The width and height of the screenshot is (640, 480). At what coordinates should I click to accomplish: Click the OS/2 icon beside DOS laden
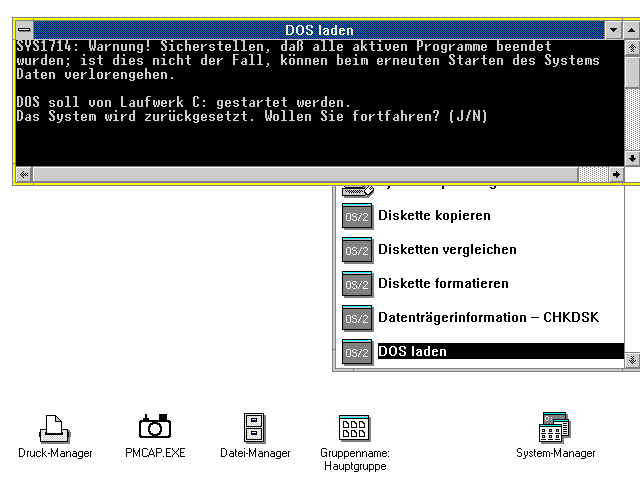click(357, 352)
